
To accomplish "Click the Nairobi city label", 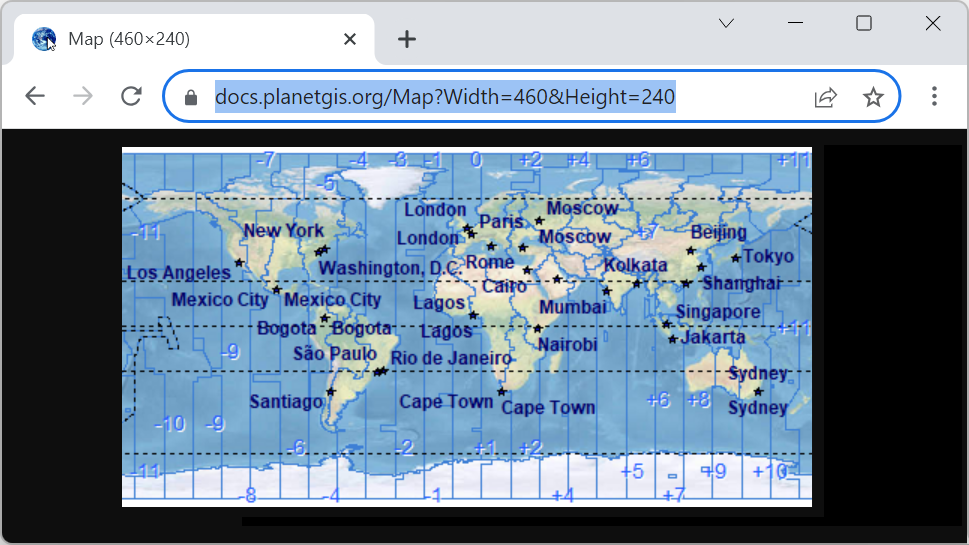I will point(567,345).
